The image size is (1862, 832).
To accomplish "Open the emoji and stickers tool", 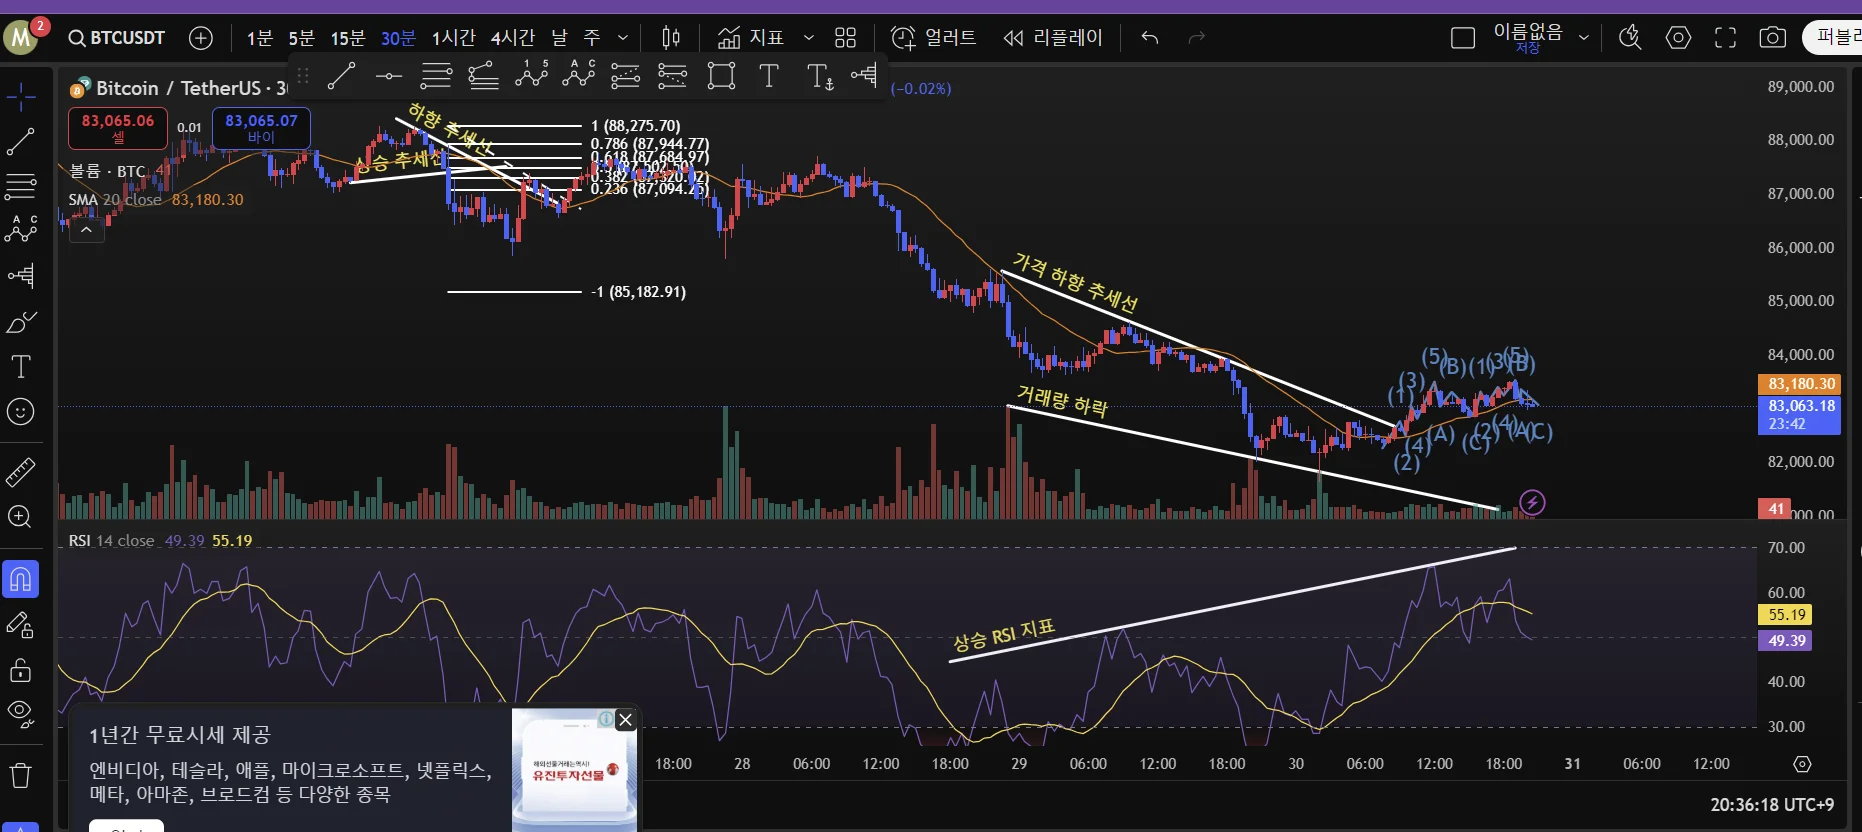I will [x=21, y=412].
